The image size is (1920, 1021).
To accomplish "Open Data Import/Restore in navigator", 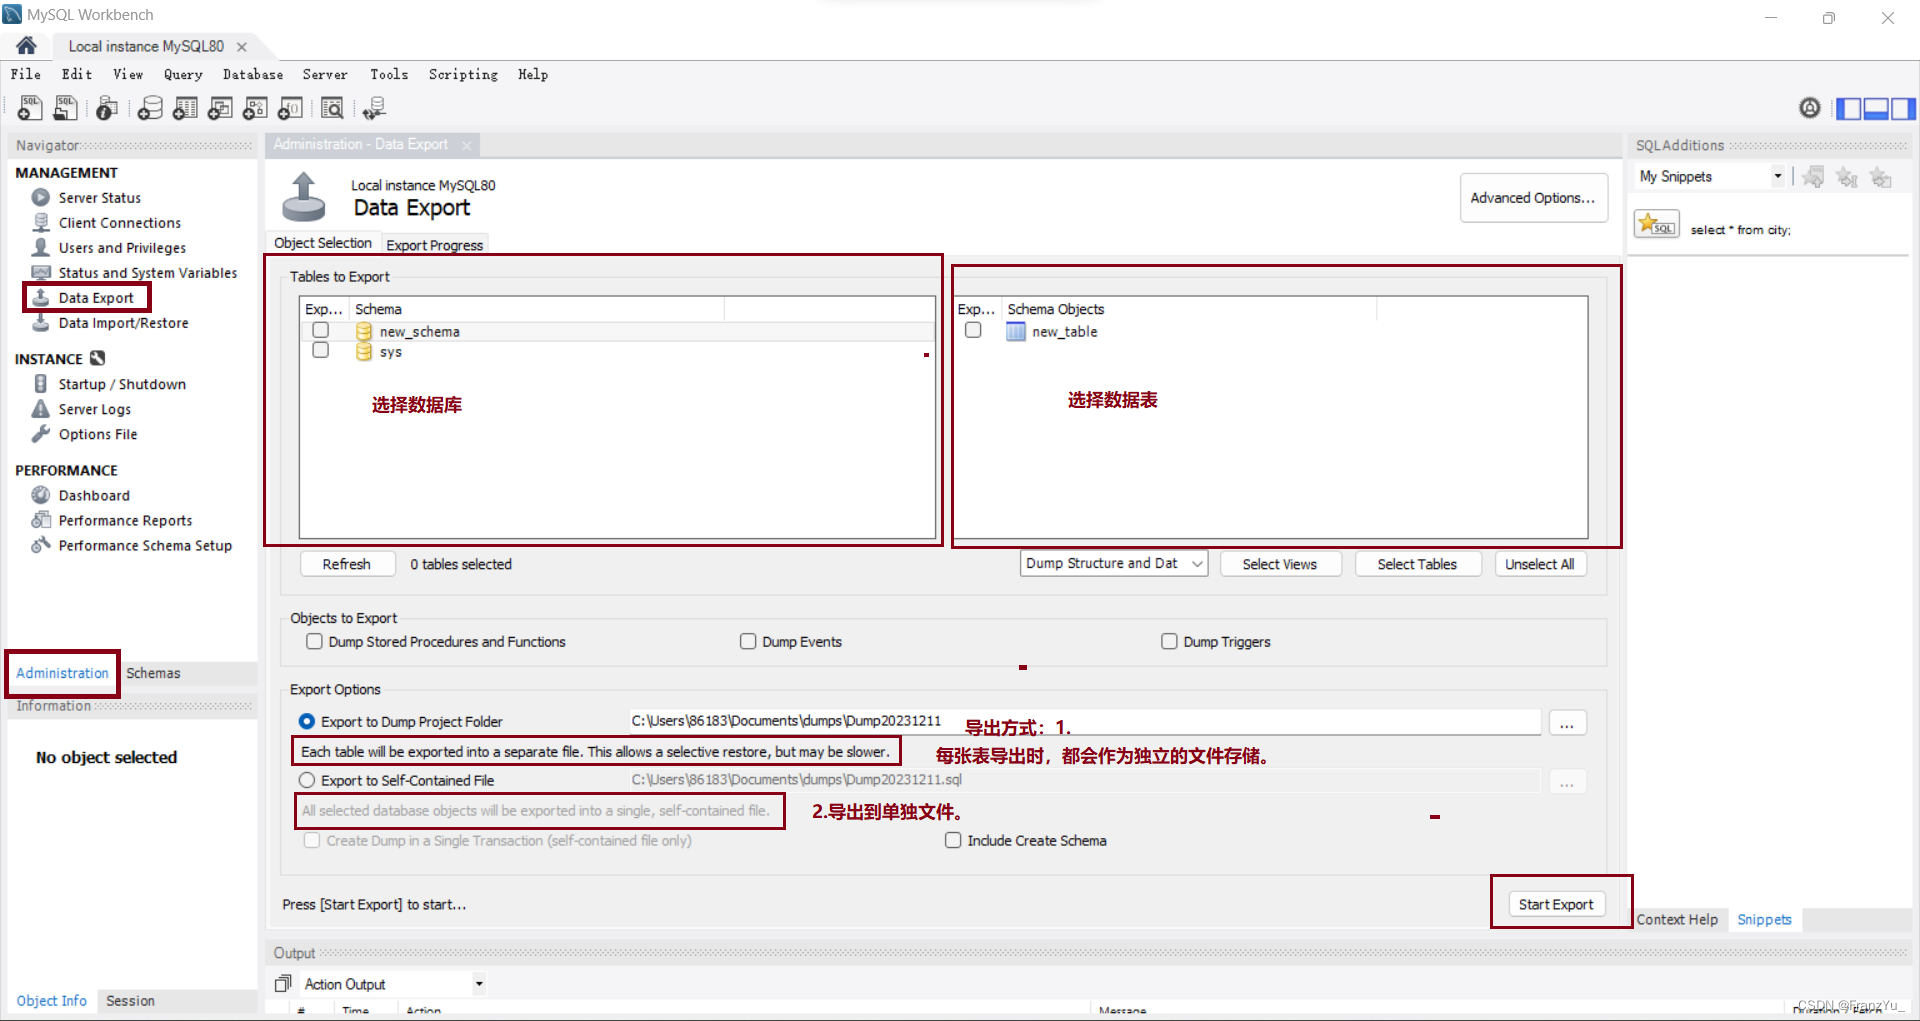I will click(x=123, y=323).
